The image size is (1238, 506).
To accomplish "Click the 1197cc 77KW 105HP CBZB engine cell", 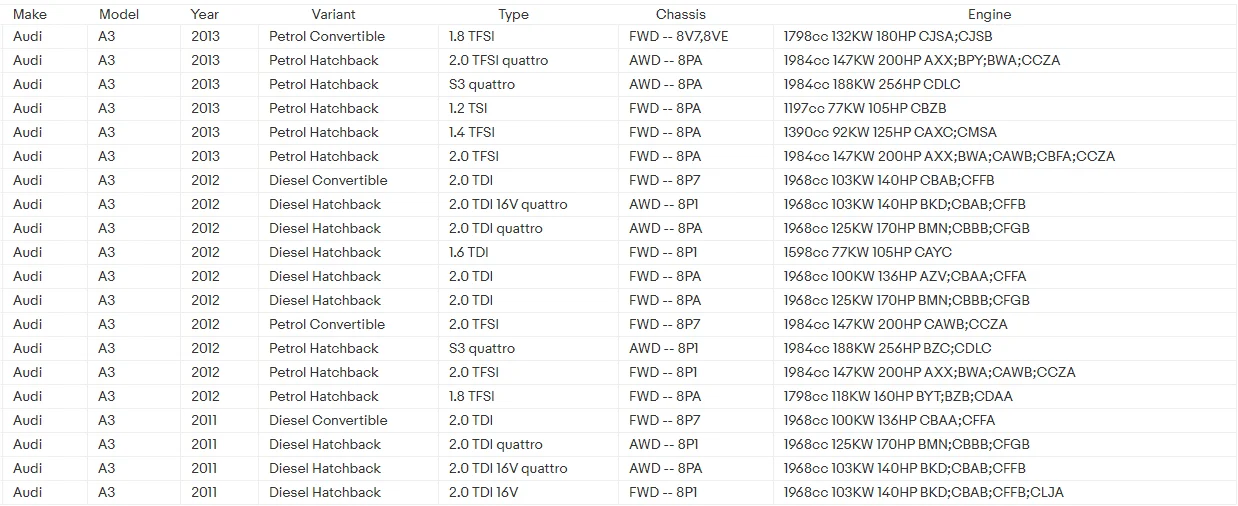I will tap(1005, 109).
